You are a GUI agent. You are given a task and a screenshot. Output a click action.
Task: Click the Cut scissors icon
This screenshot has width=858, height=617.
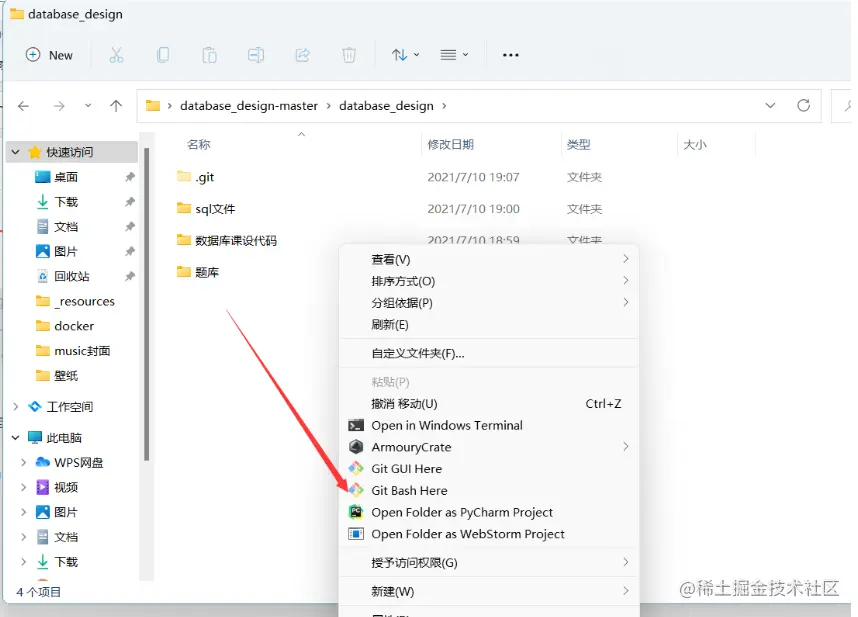click(x=116, y=55)
